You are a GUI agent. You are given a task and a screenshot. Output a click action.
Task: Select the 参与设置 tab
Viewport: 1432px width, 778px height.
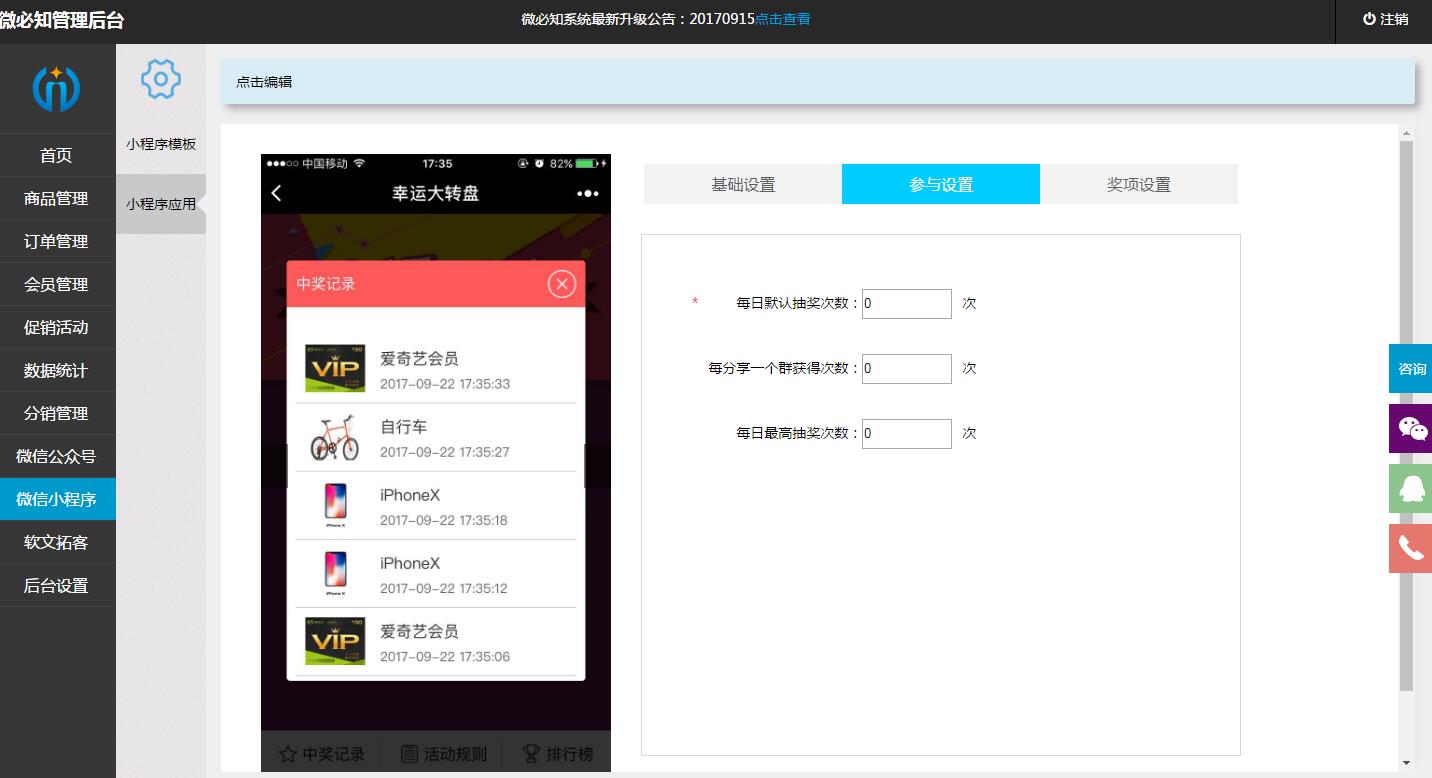940,185
